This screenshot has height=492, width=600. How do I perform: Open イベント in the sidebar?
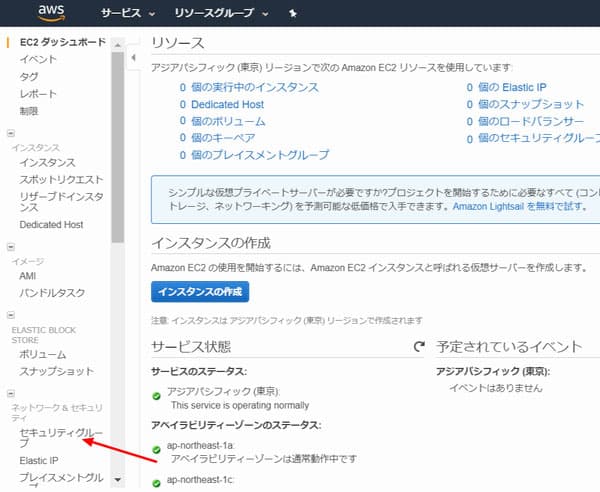coord(38,59)
